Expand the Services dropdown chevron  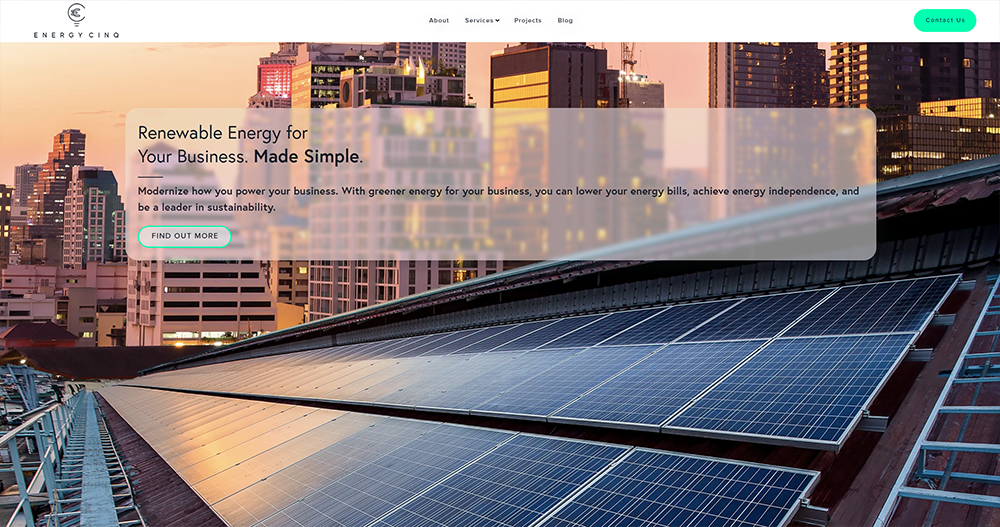(497, 21)
